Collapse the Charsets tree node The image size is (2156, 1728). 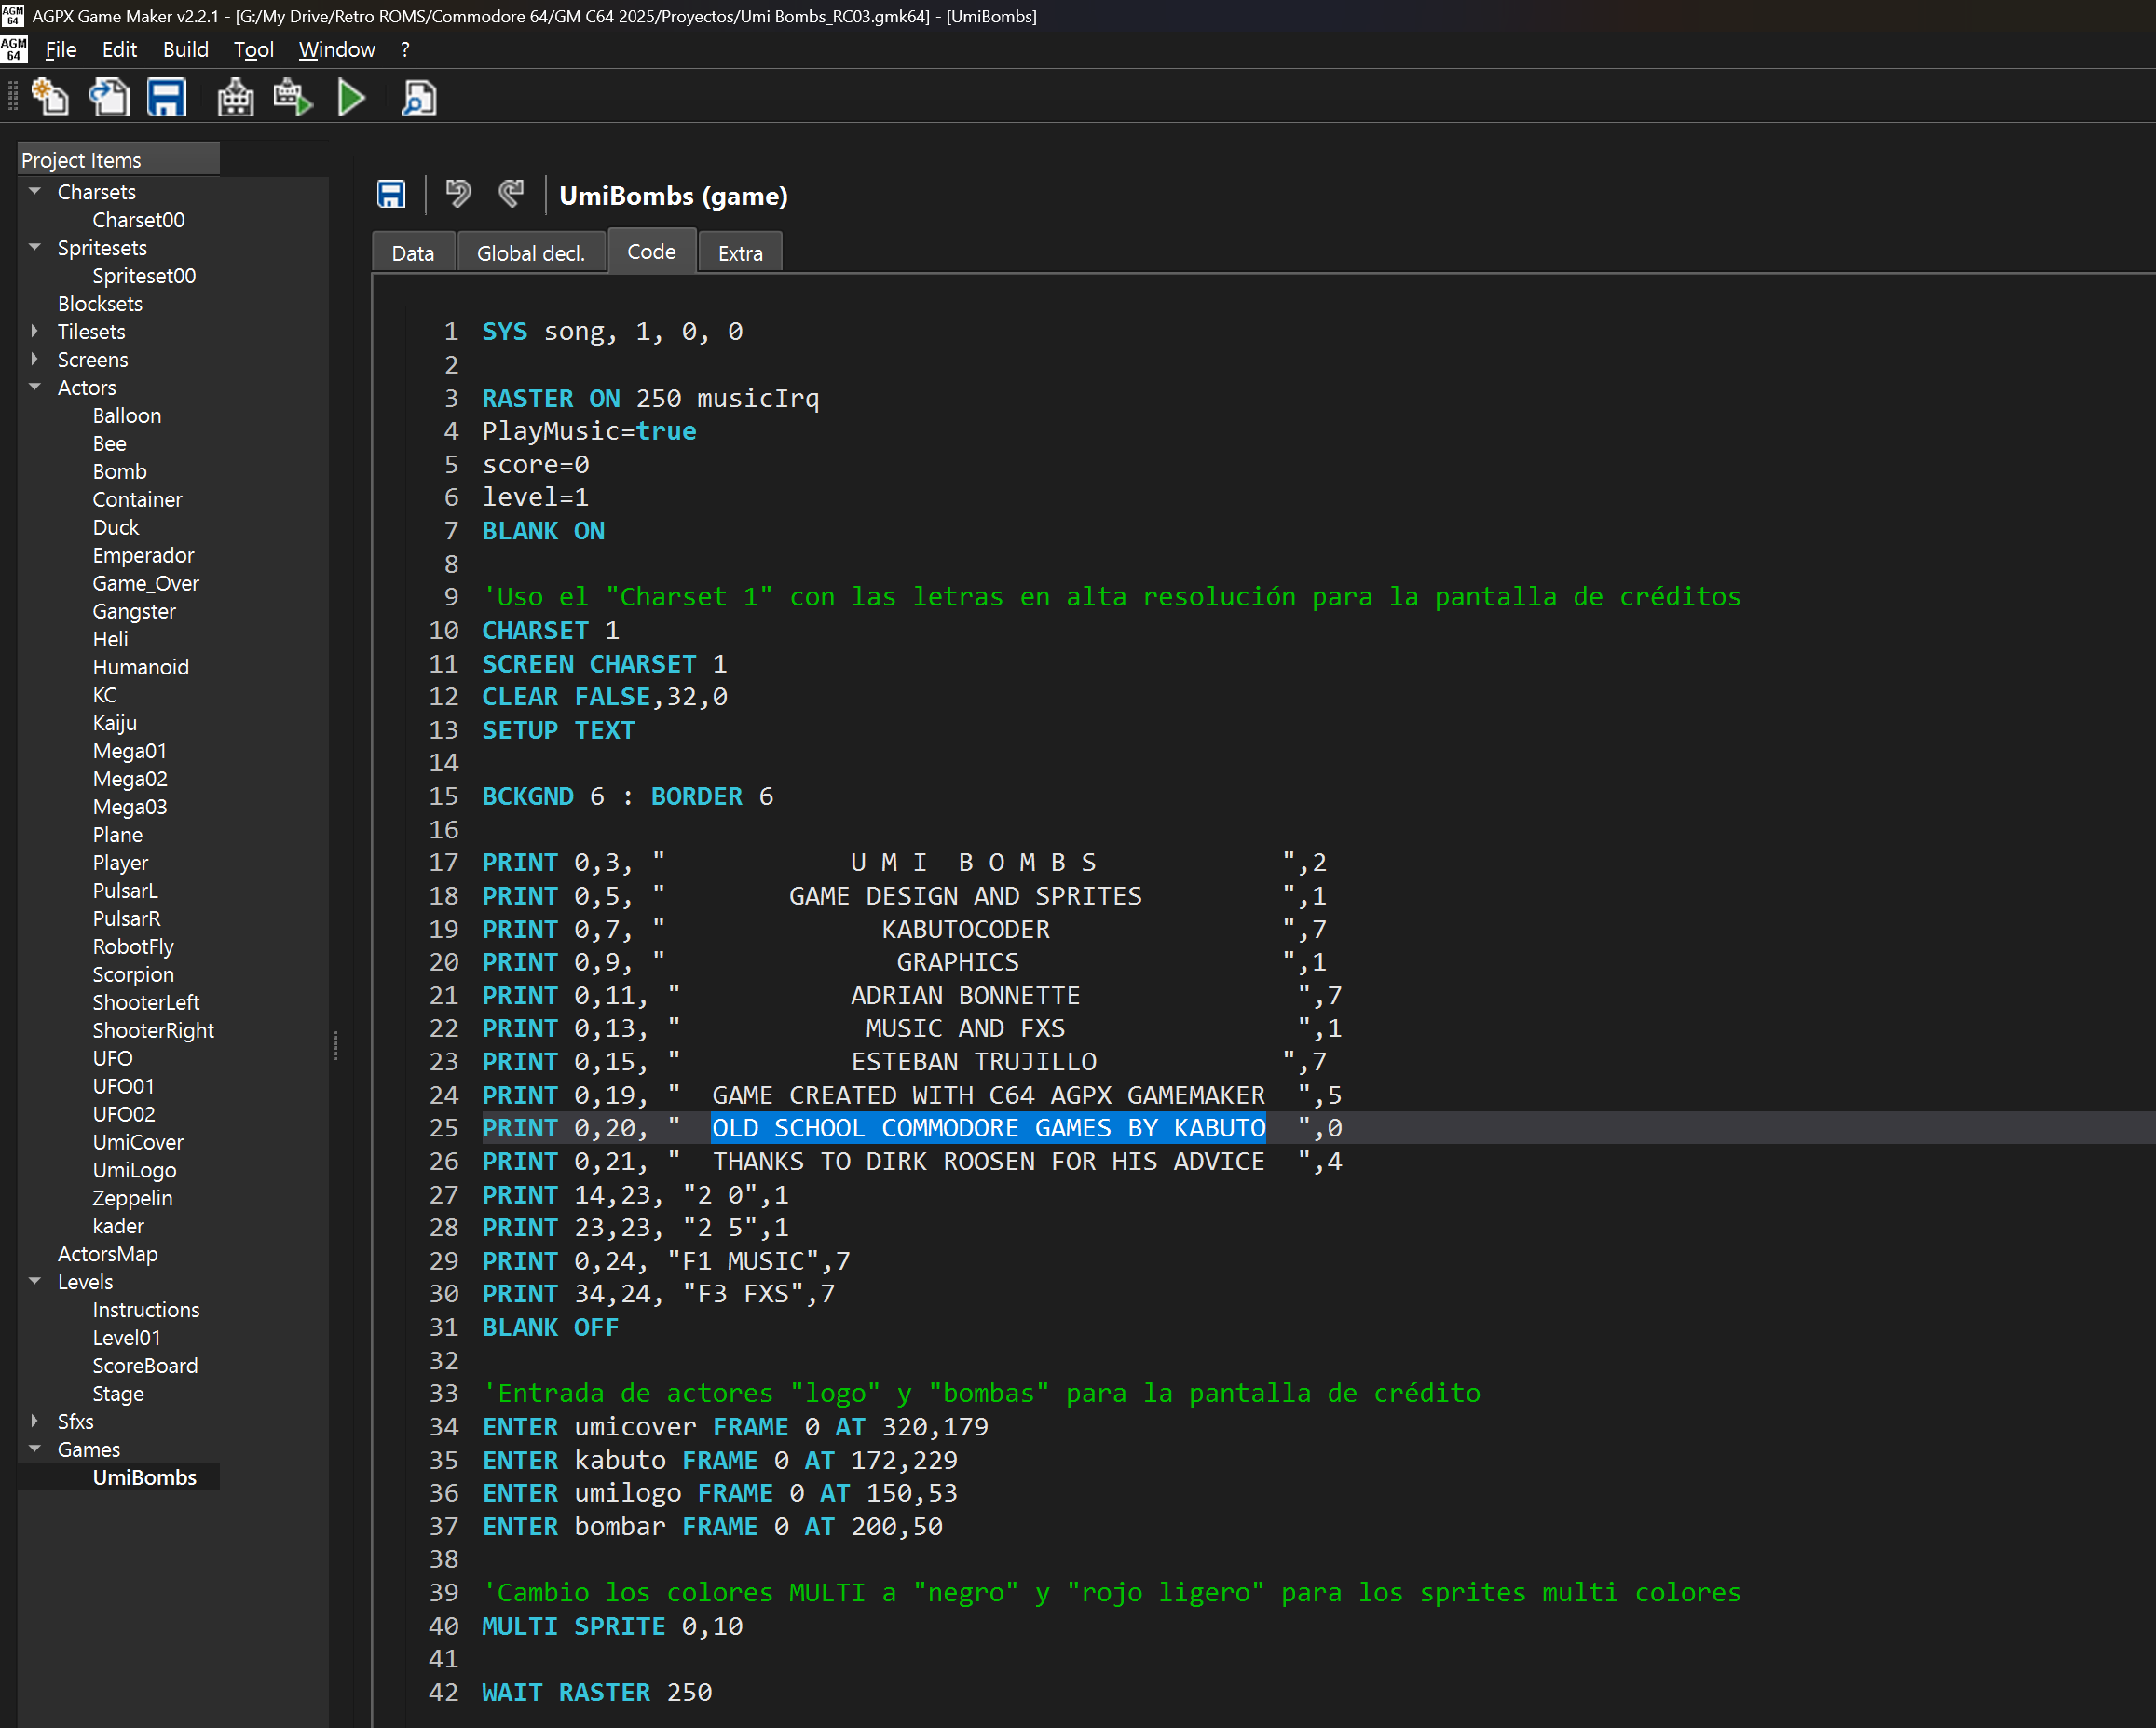tap(35, 191)
